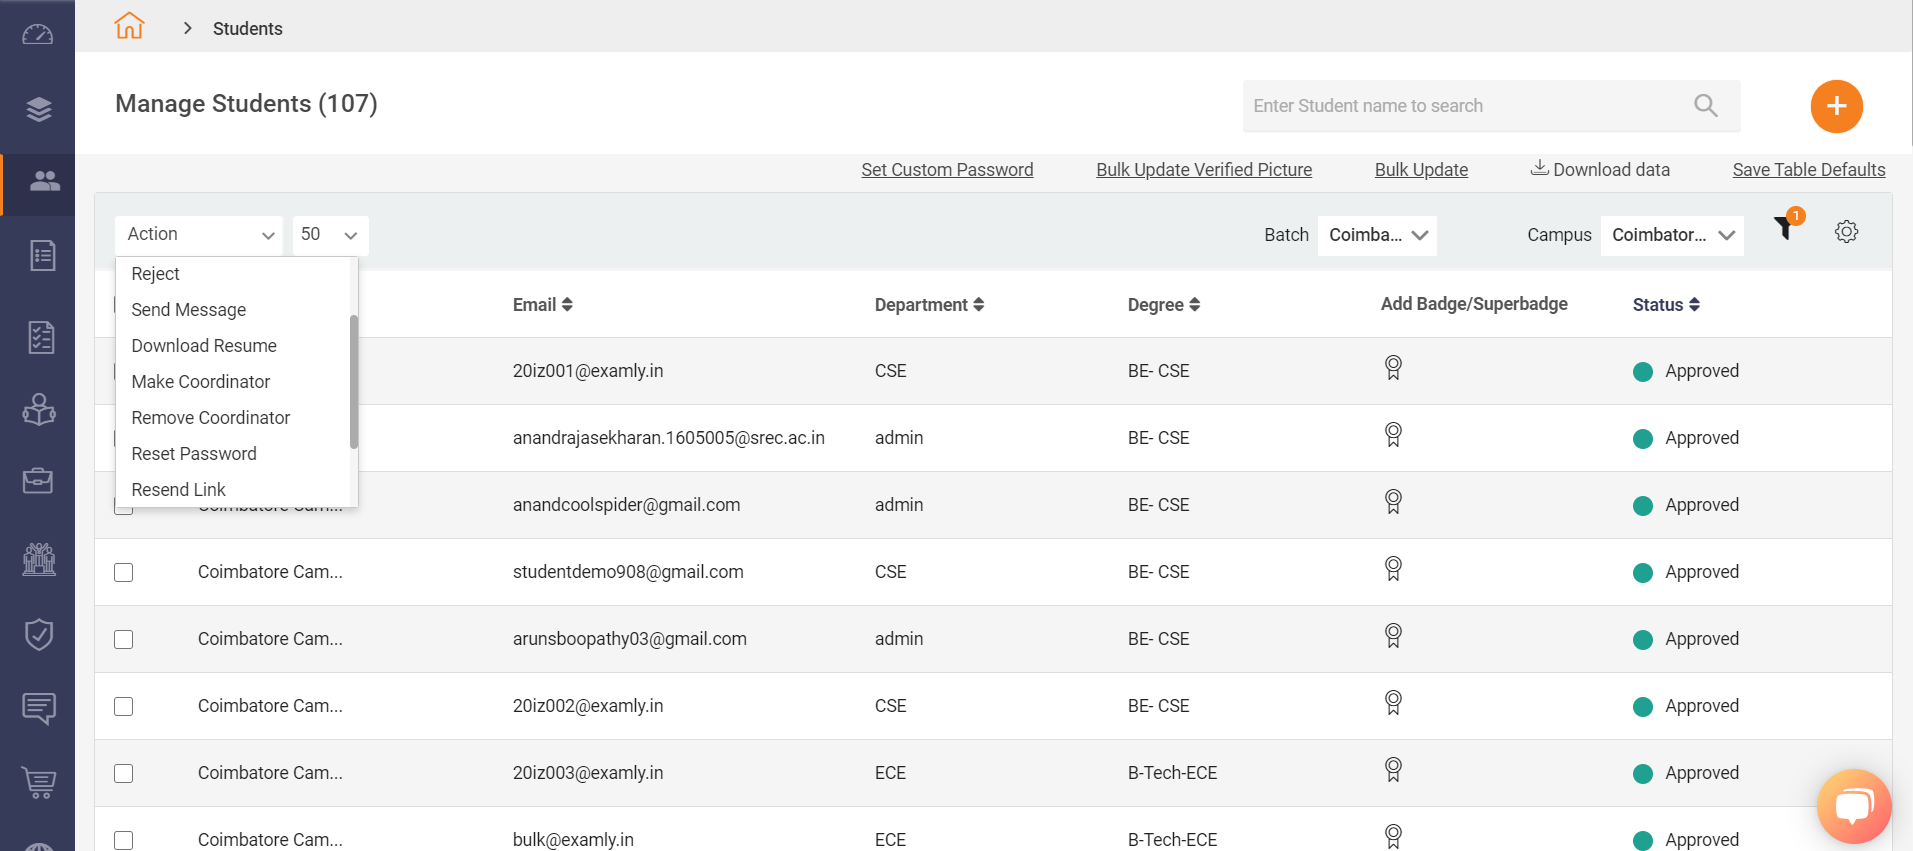Add a student with the orange plus button
The height and width of the screenshot is (851, 1913).
pyautogui.click(x=1836, y=106)
